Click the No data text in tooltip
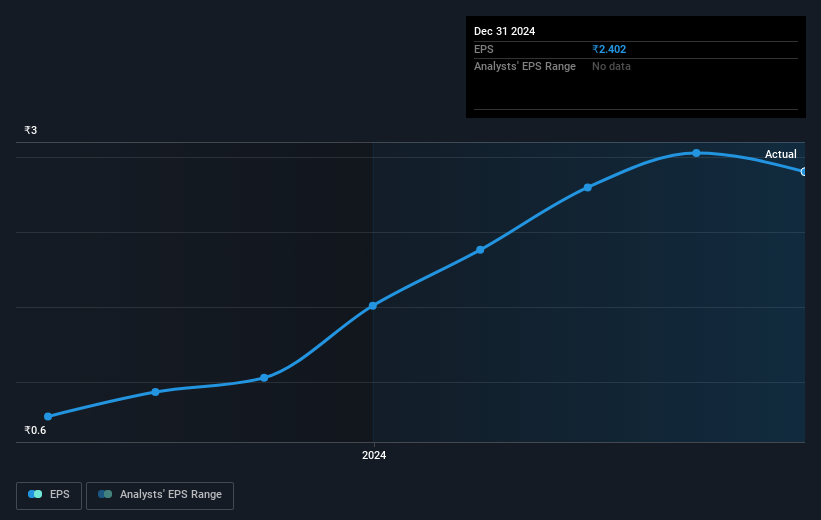The image size is (821, 520). click(x=611, y=67)
